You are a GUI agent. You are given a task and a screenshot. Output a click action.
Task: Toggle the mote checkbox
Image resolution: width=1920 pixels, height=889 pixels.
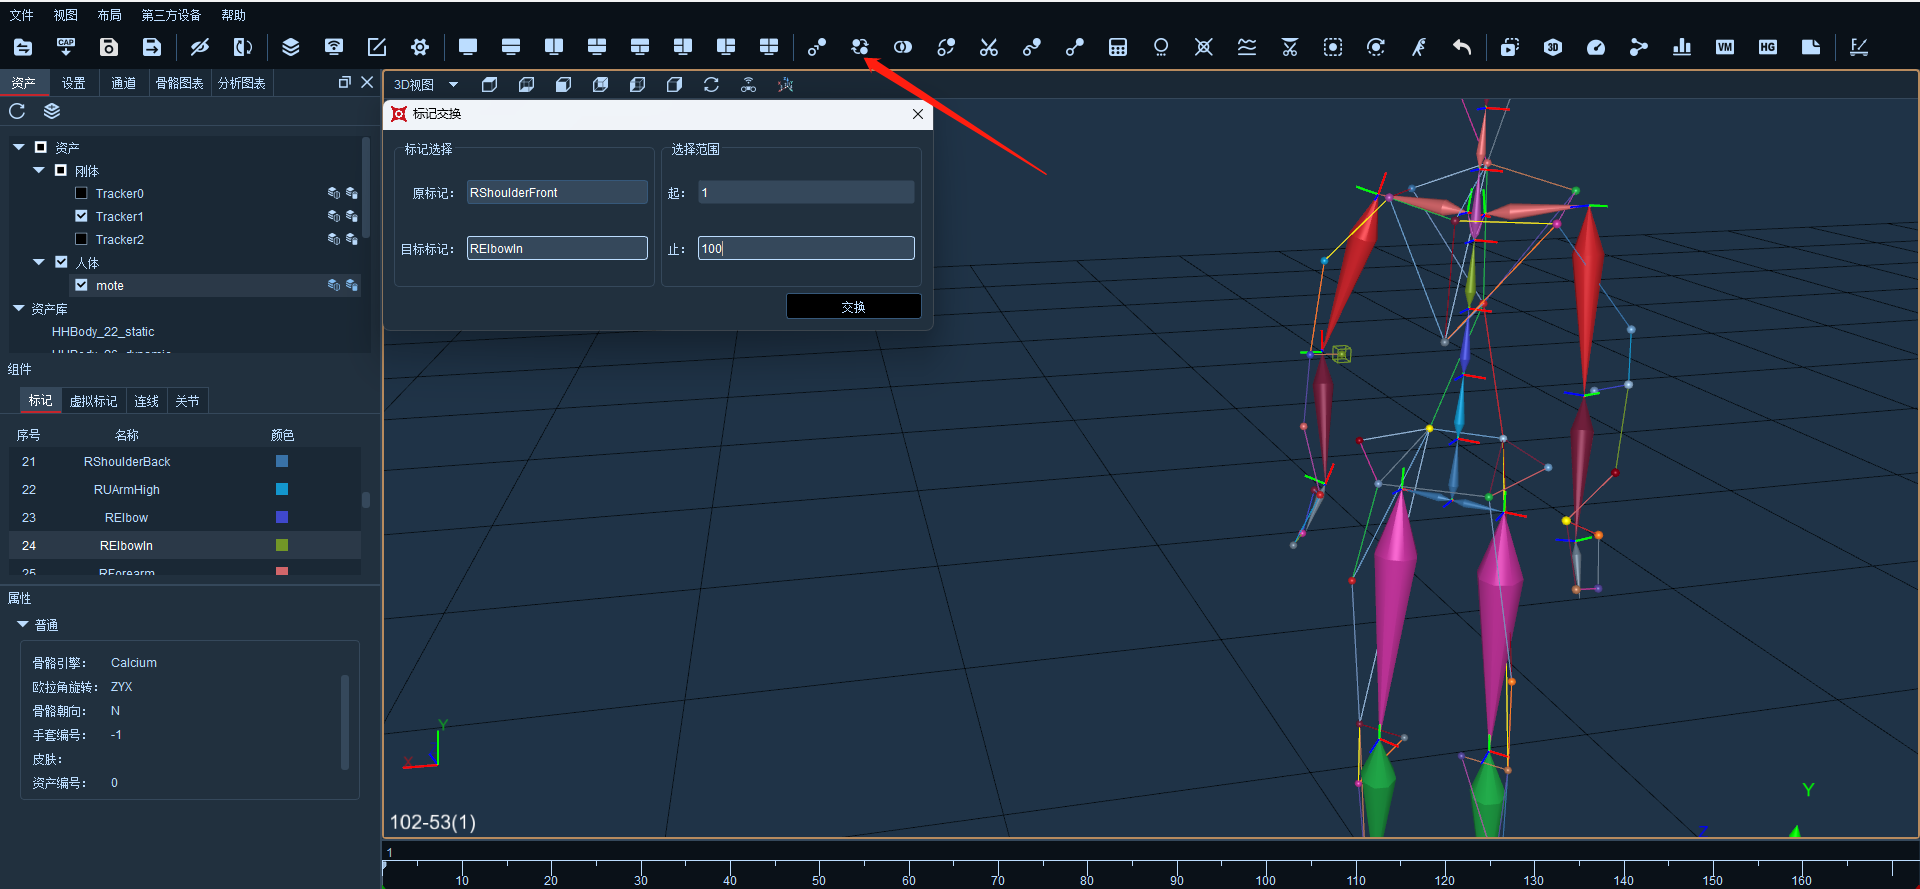[81, 285]
